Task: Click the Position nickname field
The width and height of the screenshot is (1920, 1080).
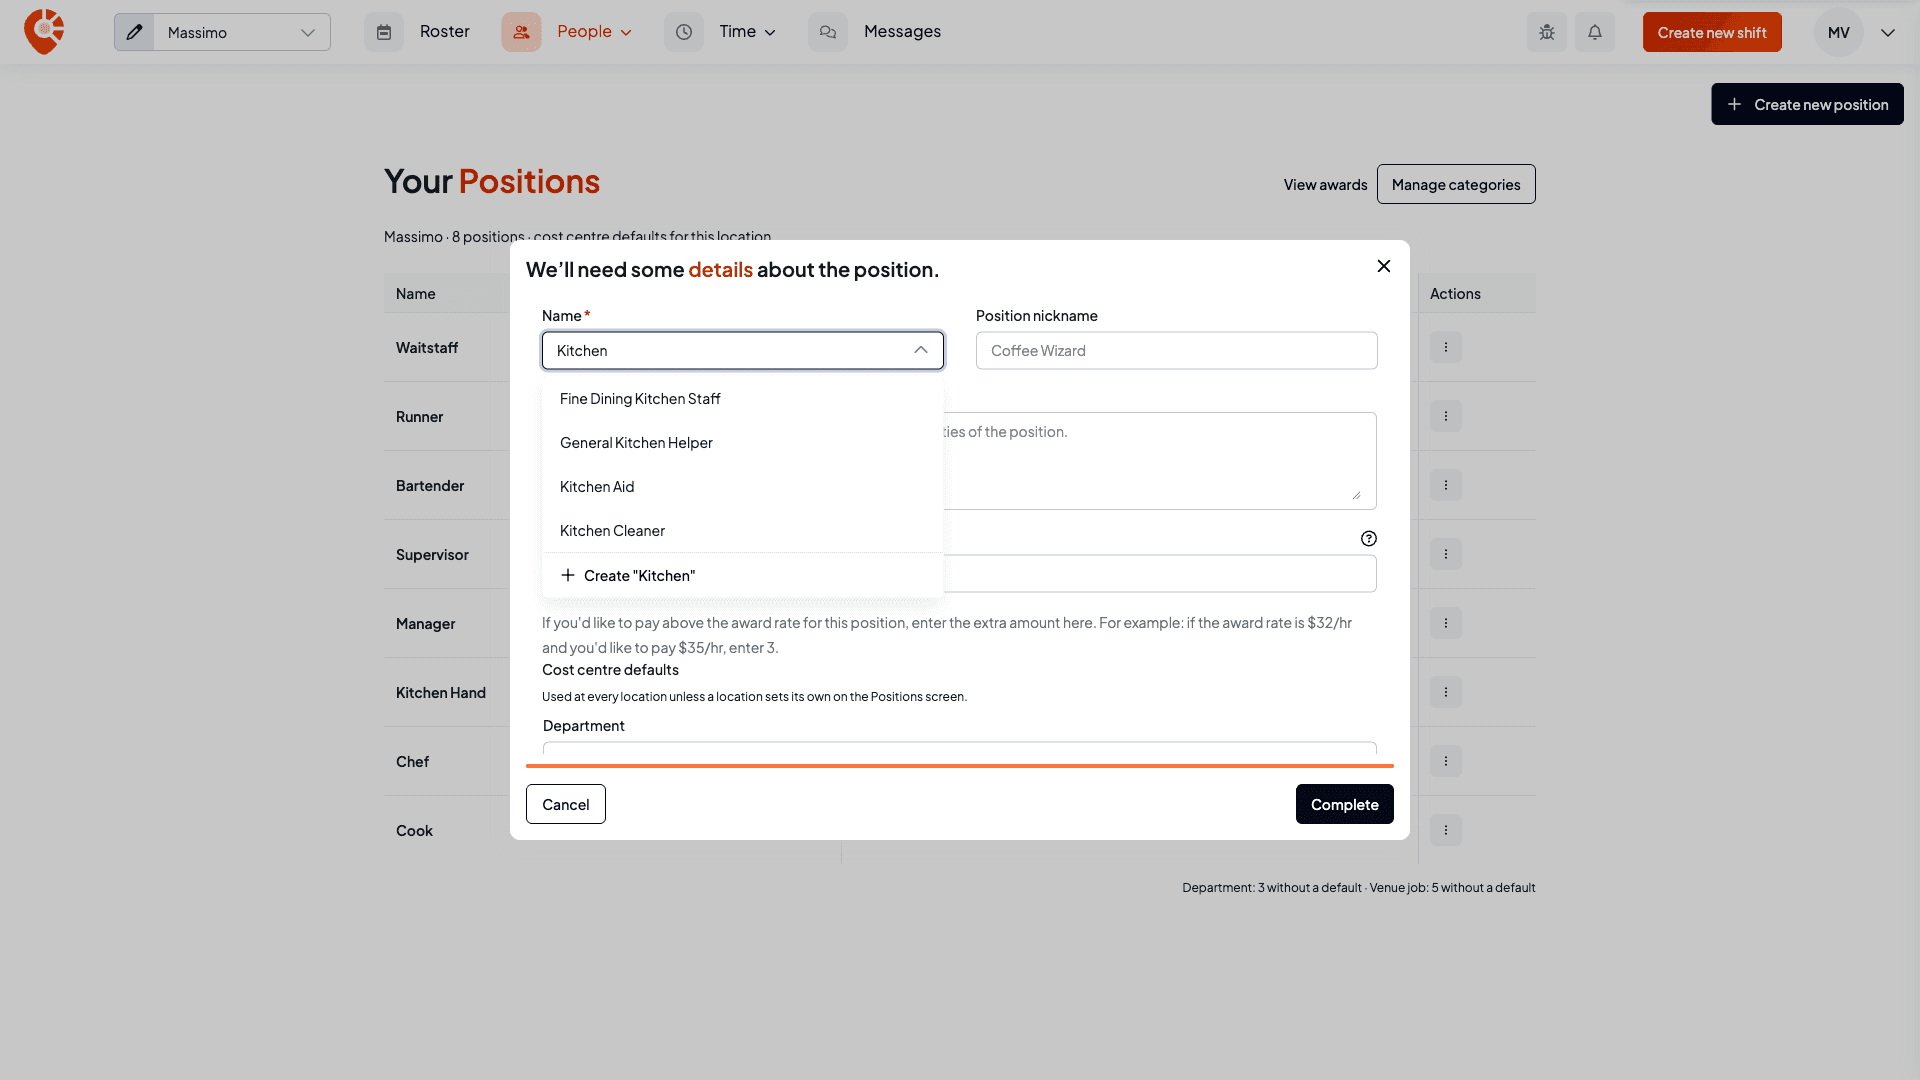Action: [x=1177, y=350]
